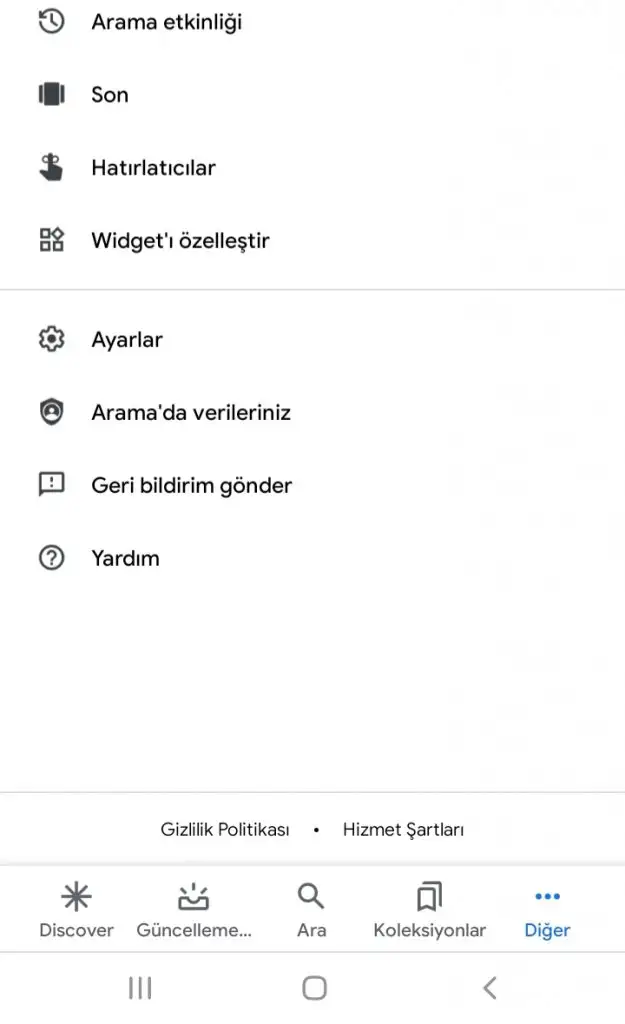Select Widget'ı özelleştir option
625x1024 pixels.
(x=180, y=241)
